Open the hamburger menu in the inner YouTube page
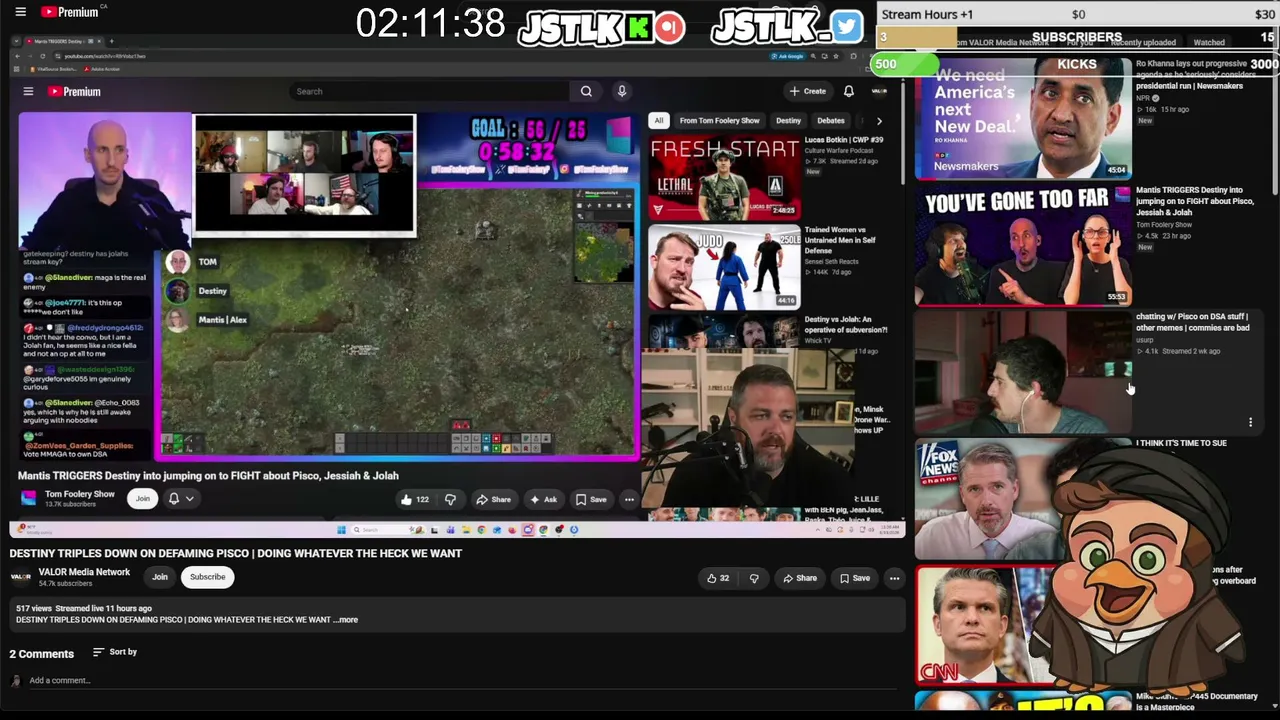 28,91
